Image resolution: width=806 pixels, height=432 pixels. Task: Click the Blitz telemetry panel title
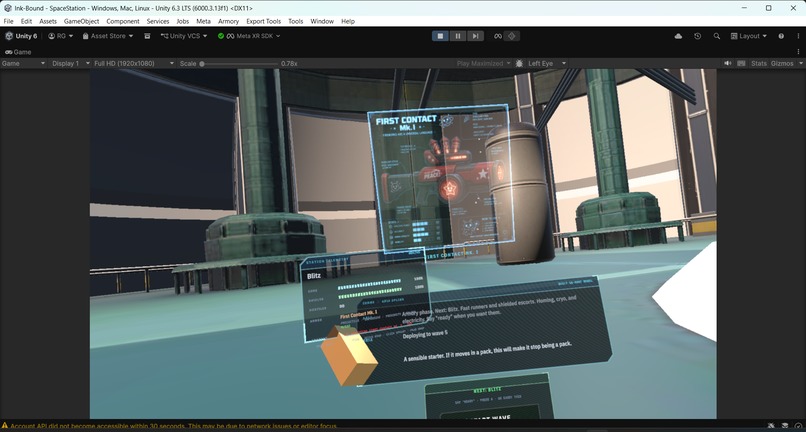314,276
